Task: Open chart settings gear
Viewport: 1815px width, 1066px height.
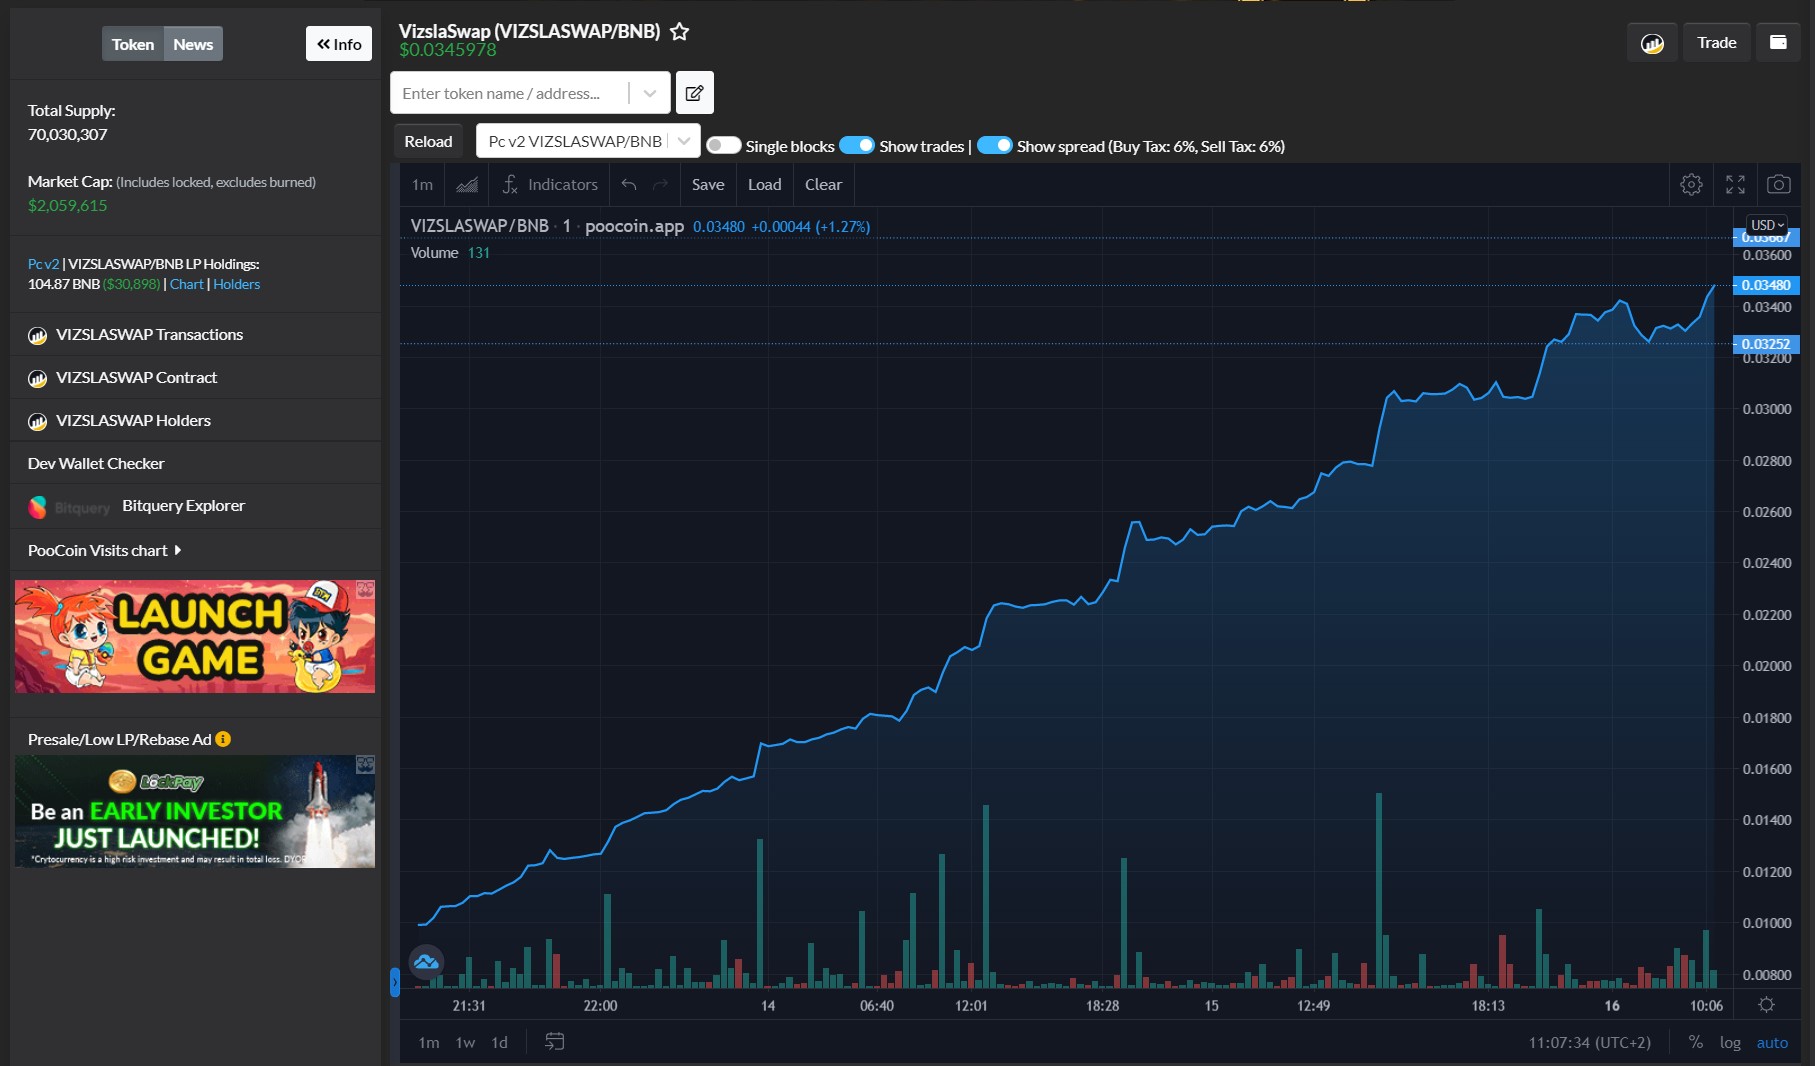Action: coord(1691,184)
